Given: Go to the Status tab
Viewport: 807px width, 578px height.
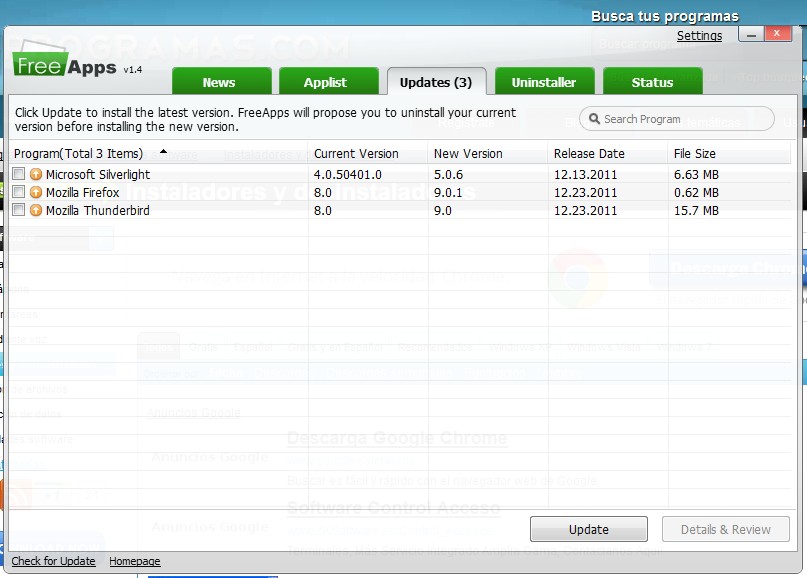Looking at the screenshot, I should [x=653, y=81].
